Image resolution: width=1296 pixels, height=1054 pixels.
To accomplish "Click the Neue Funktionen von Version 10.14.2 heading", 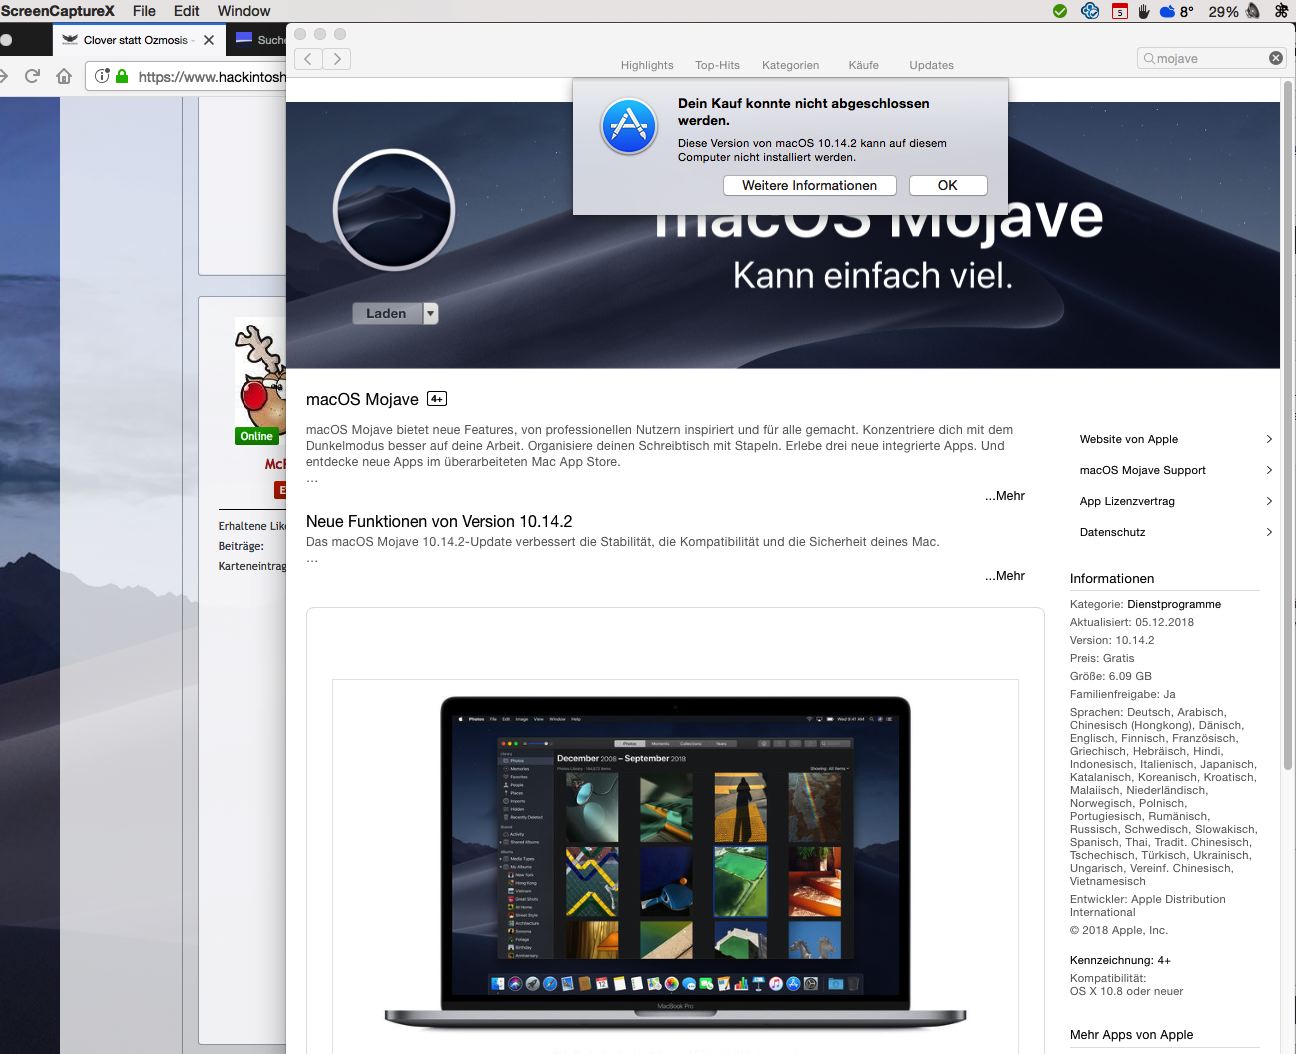I will pyautogui.click(x=439, y=521).
